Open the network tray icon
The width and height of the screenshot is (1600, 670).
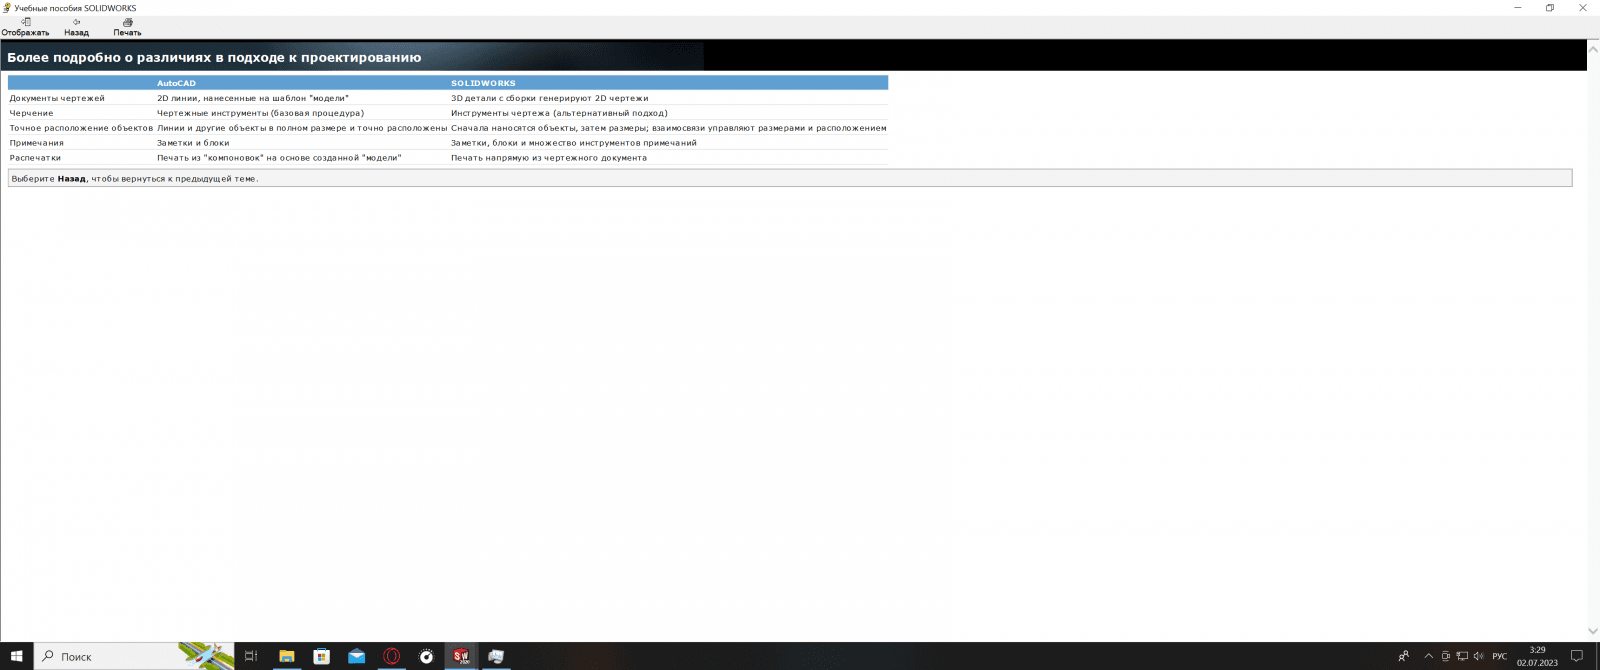(x=1462, y=656)
